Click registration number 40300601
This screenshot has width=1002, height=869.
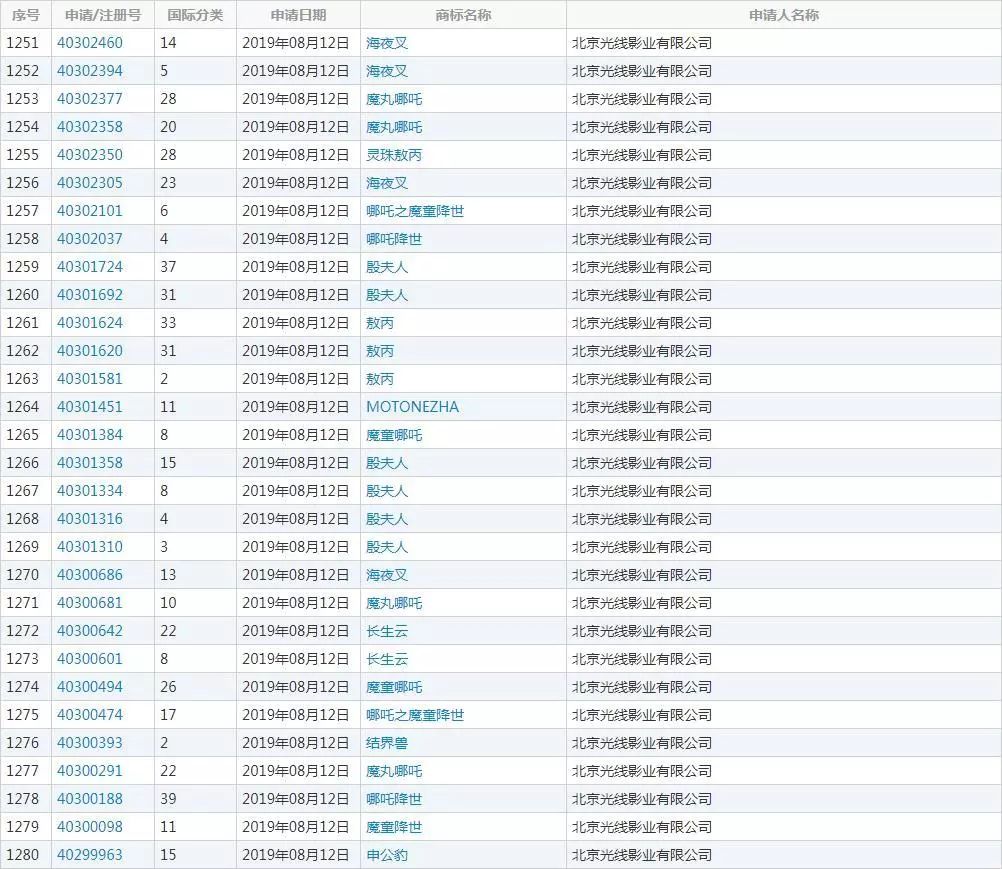89,659
